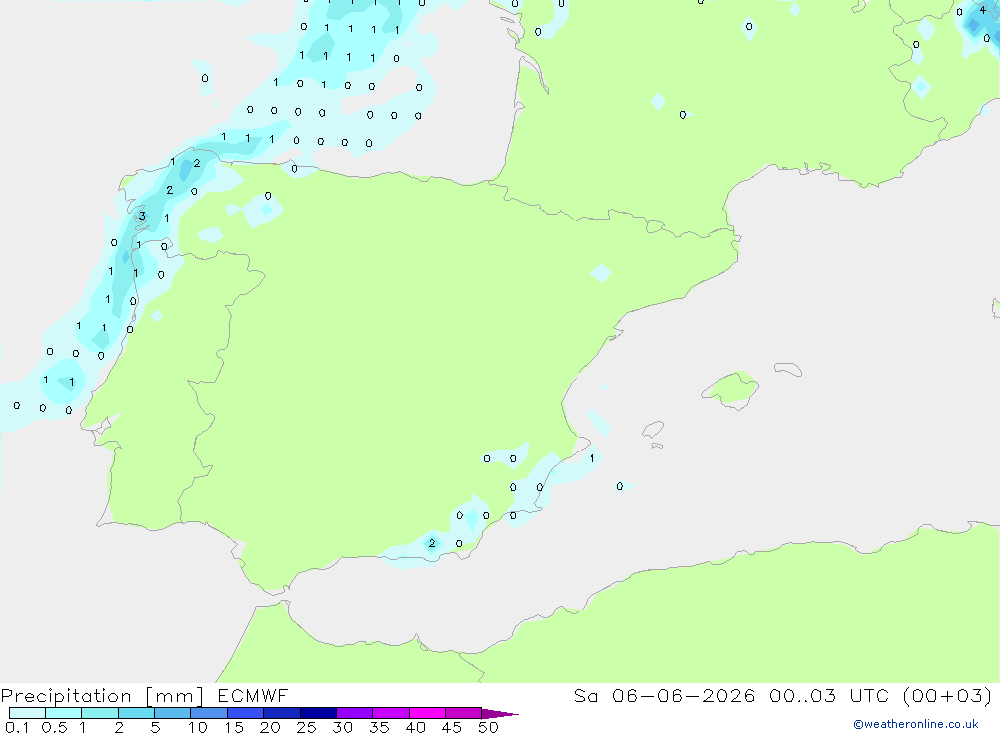Click the 10–15 mm legend swatch

click(x=209, y=713)
